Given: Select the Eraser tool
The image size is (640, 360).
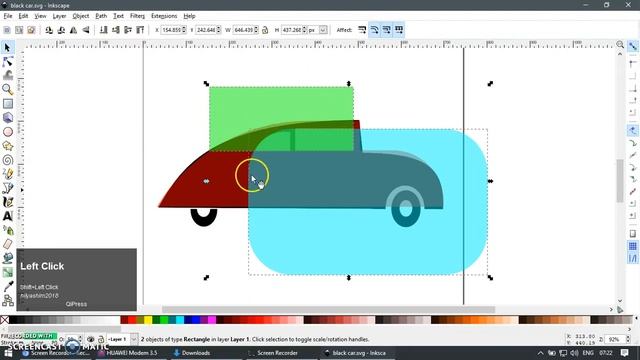Looking at the screenshot, I should (x=7, y=244).
